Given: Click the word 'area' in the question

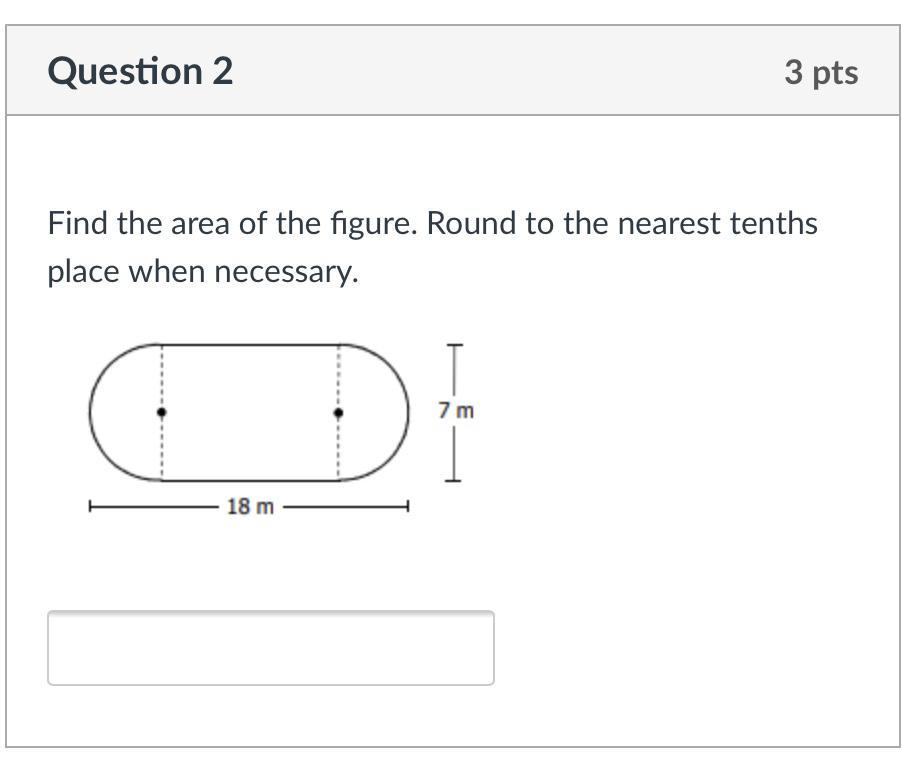Looking at the screenshot, I should [201, 223].
